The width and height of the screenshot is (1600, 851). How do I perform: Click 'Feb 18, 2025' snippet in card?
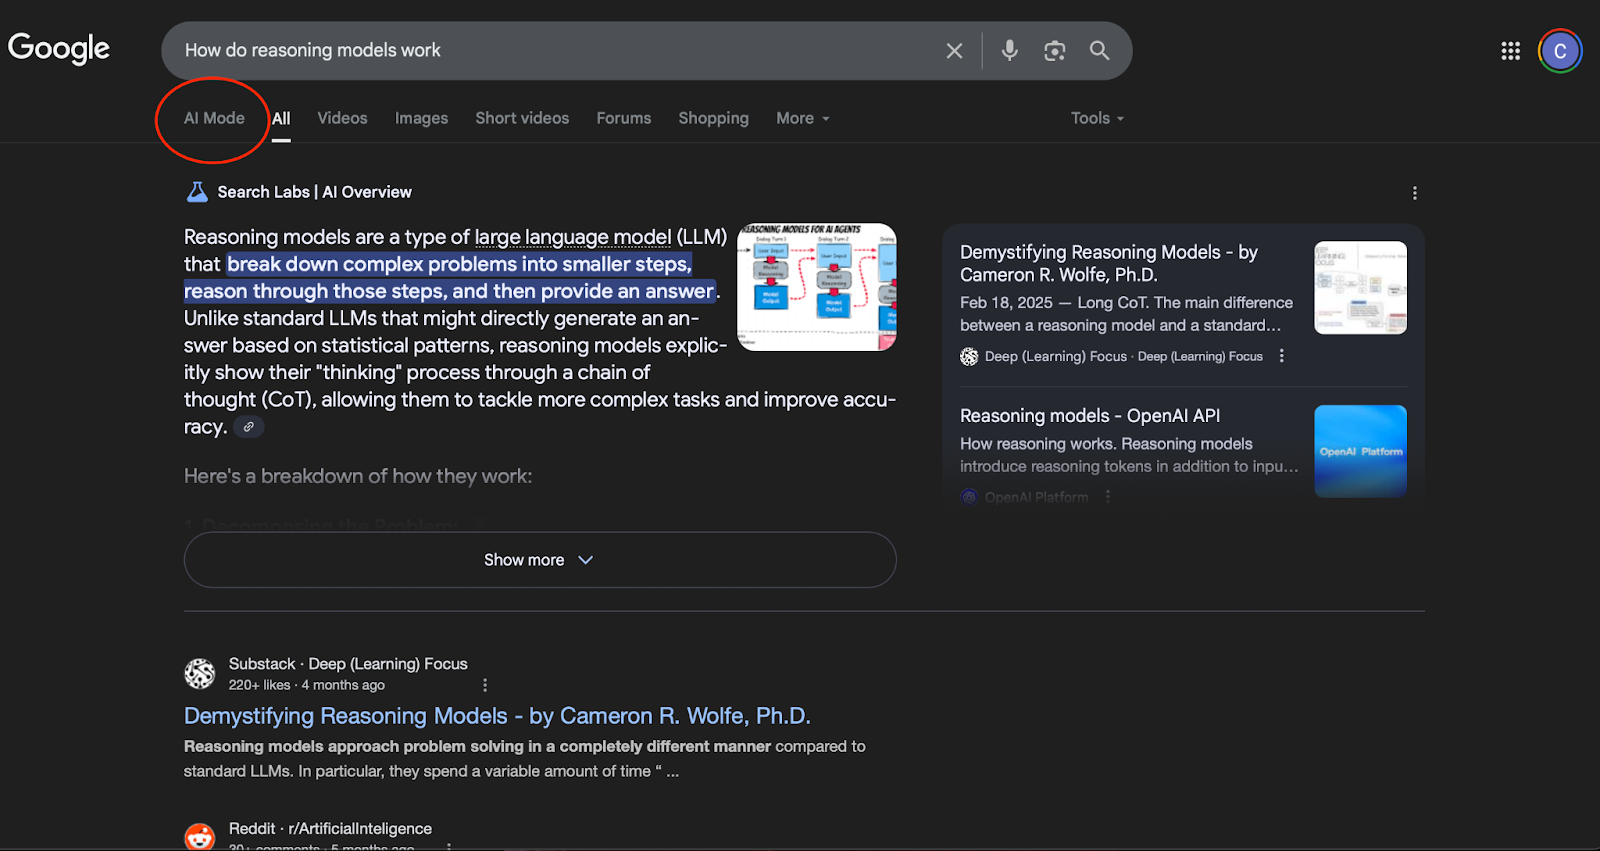click(1006, 303)
